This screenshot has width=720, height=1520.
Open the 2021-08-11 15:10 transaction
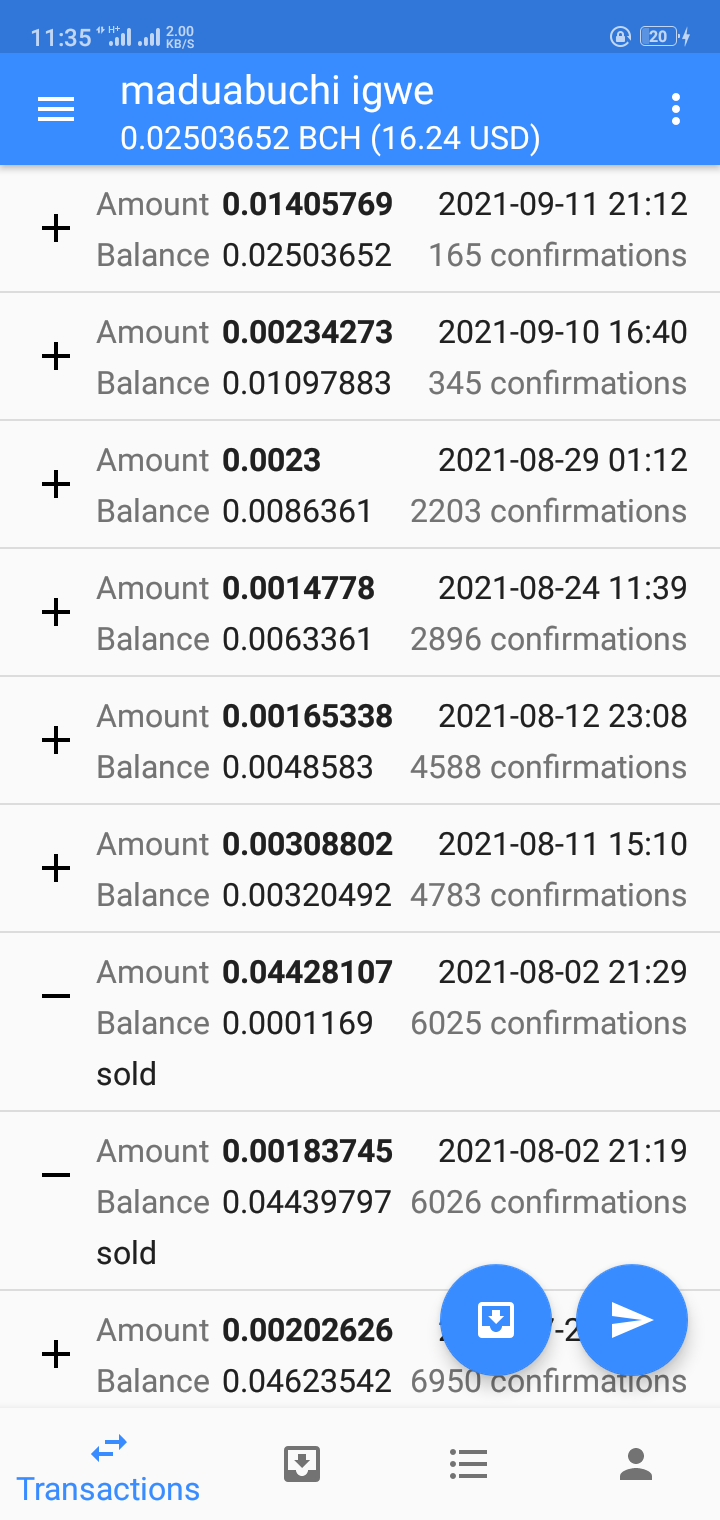360,869
